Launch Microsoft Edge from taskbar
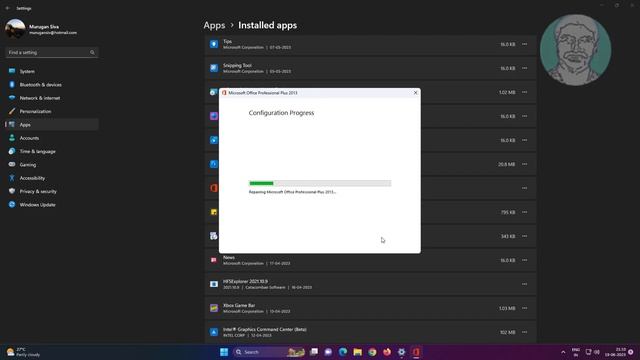Image resolution: width=640 pixels, height=360 pixels. tap(343, 352)
